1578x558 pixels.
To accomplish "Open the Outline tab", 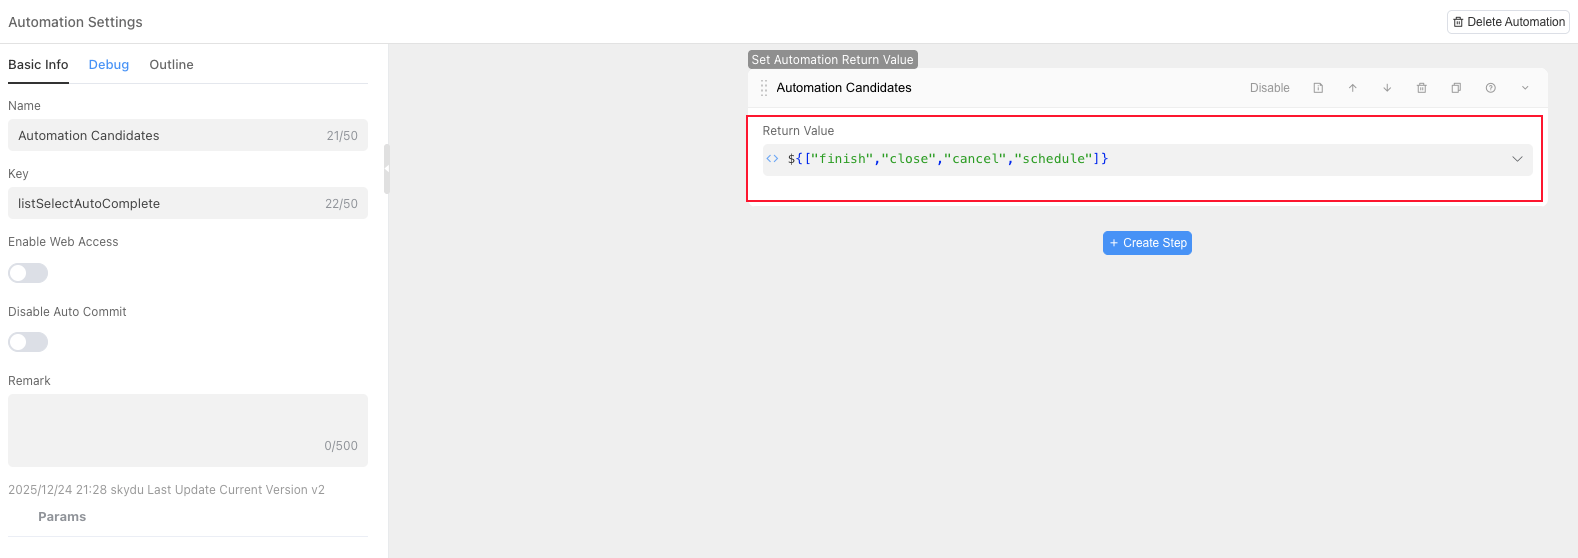I will [171, 65].
